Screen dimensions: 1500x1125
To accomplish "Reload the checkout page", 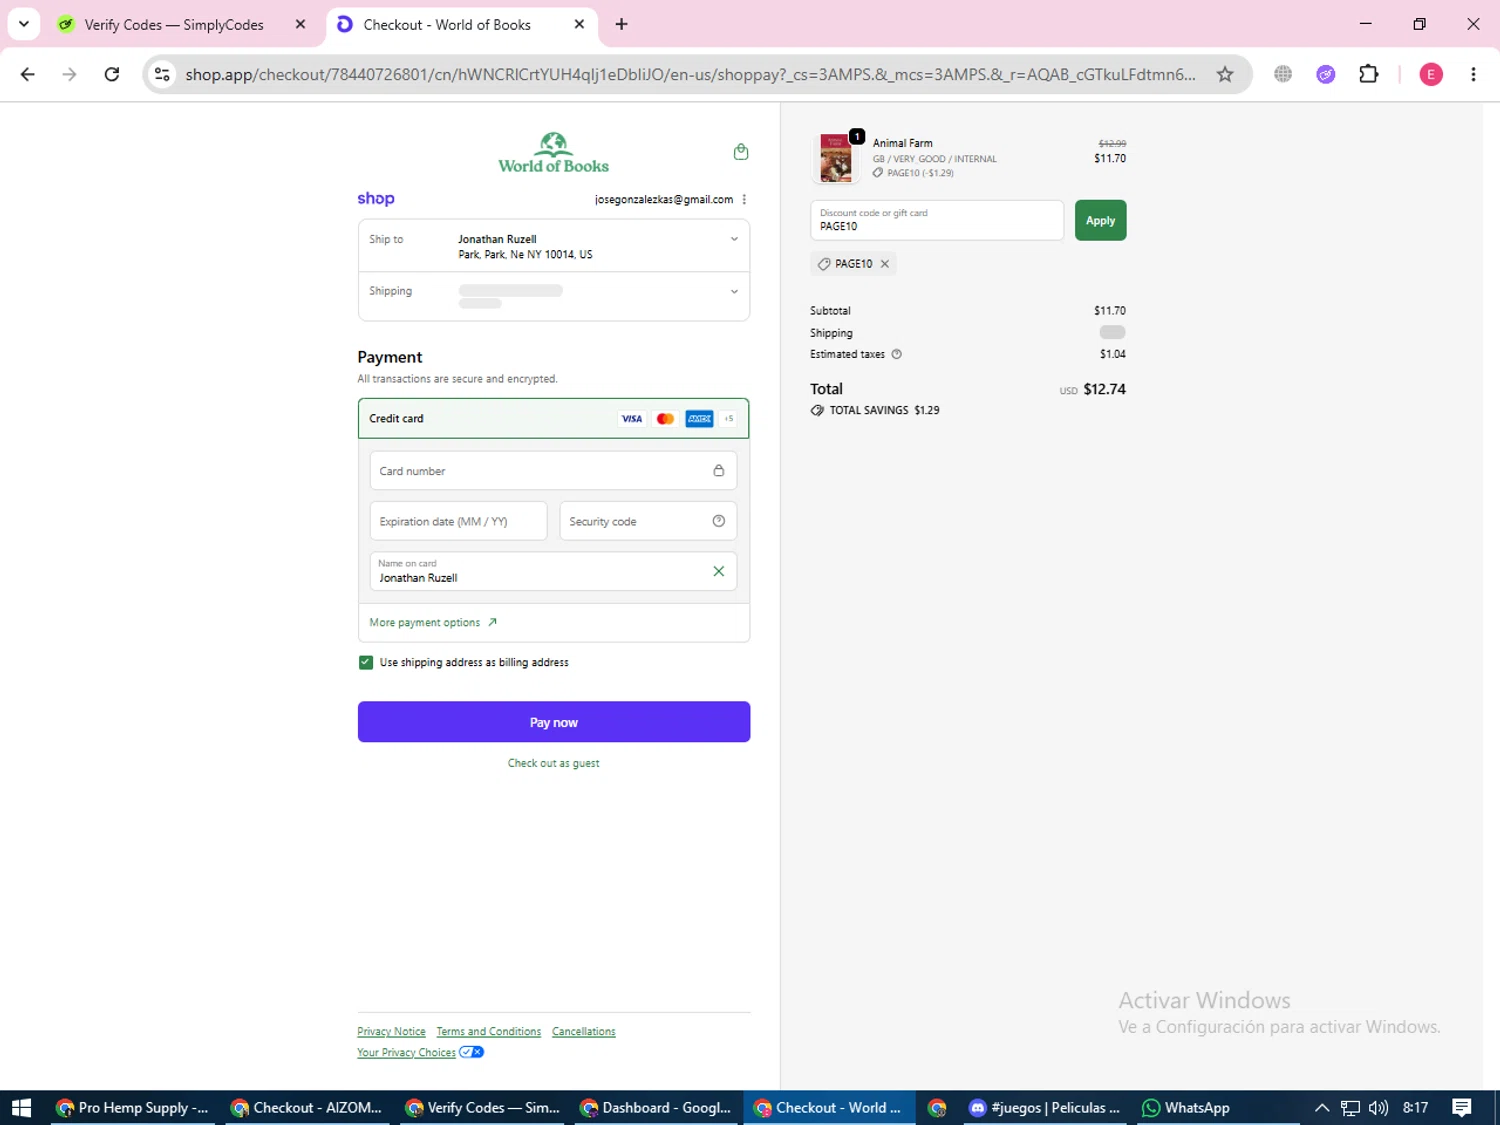I will [x=112, y=74].
